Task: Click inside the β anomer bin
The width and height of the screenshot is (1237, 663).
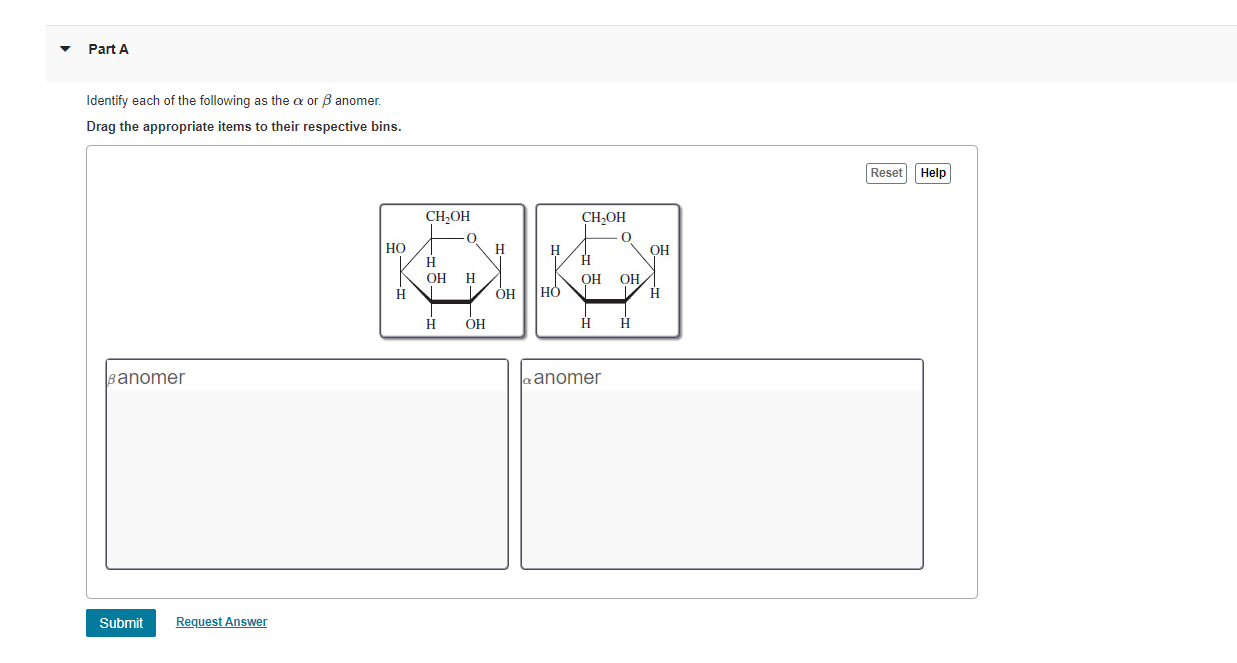Action: pyautogui.click(x=306, y=470)
